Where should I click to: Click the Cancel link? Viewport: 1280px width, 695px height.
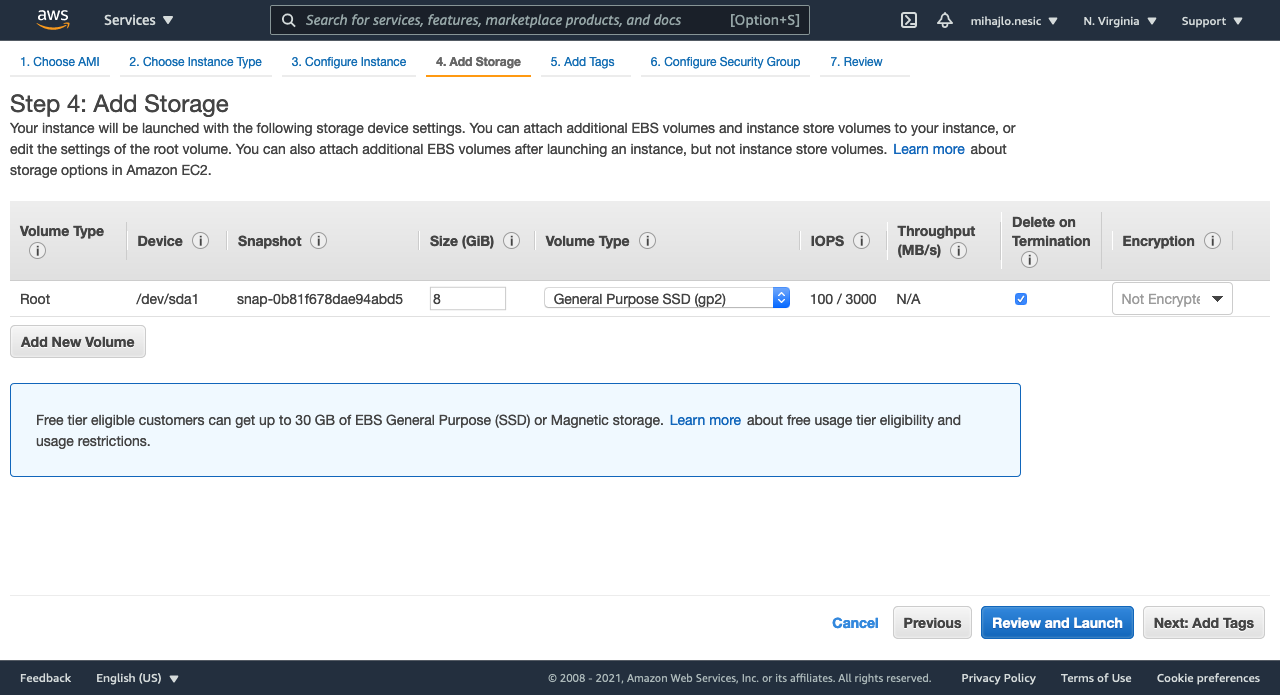pyautogui.click(x=855, y=623)
